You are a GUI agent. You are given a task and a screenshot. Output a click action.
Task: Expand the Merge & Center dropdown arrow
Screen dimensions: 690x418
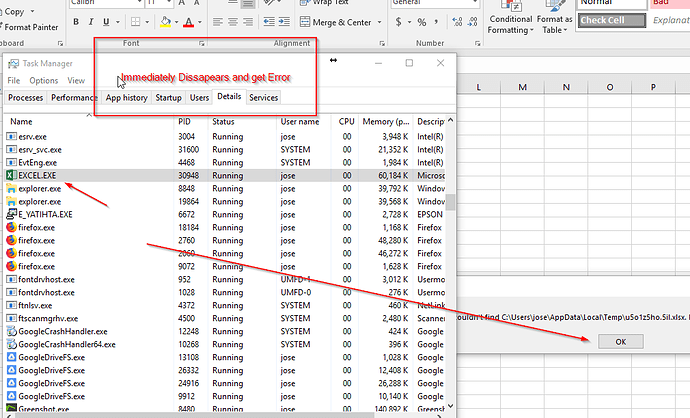tap(379, 22)
